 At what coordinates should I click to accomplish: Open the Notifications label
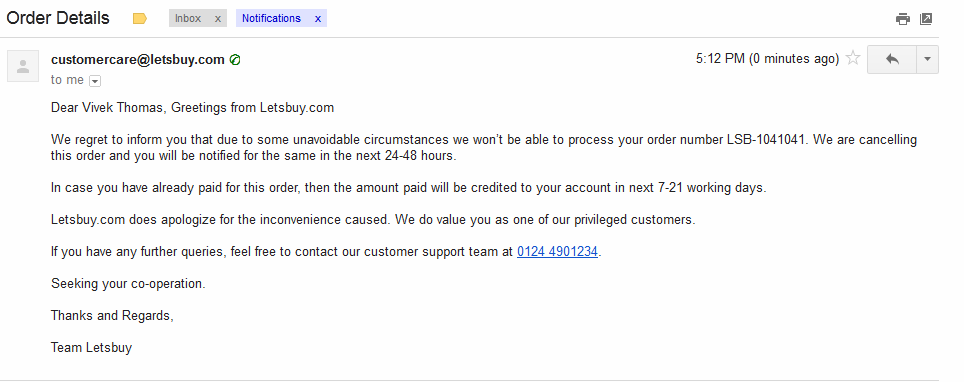click(x=271, y=18)
